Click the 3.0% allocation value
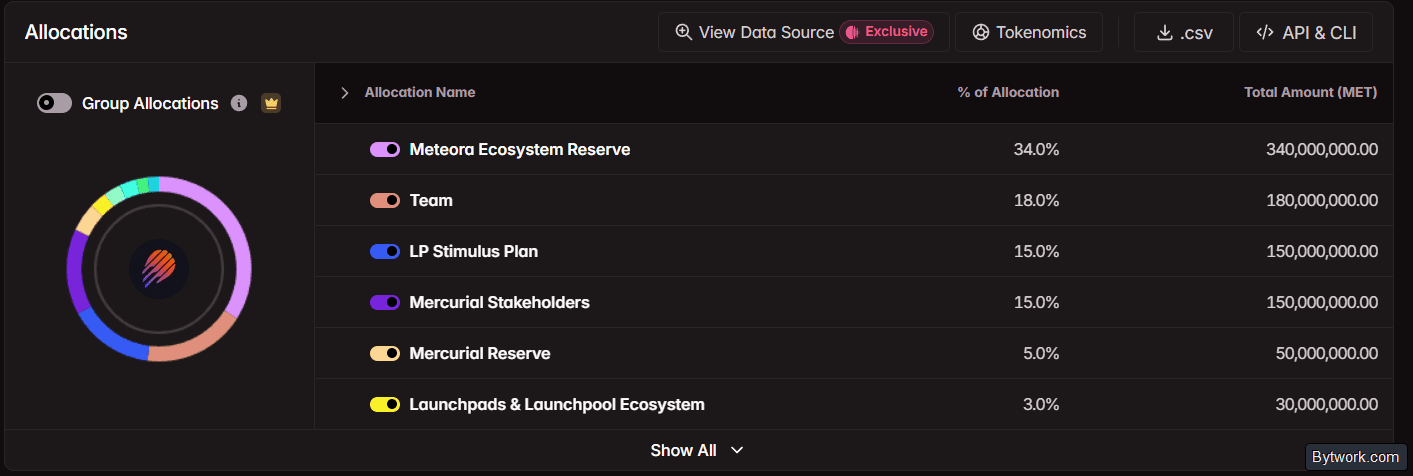Screen dimensions: 1413x476 (x=1041, y=404)
